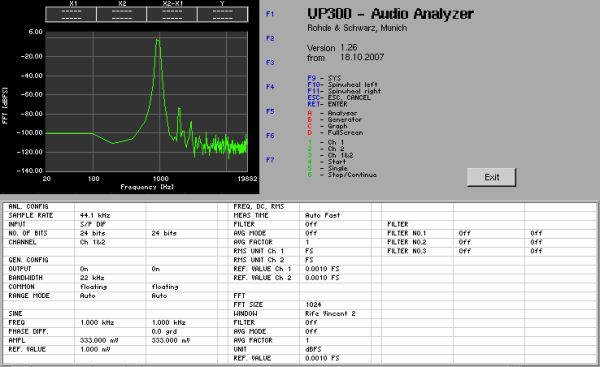
Task: Click the 1000 Hz peak on FFT graph
Action: (x=158, y=40)
